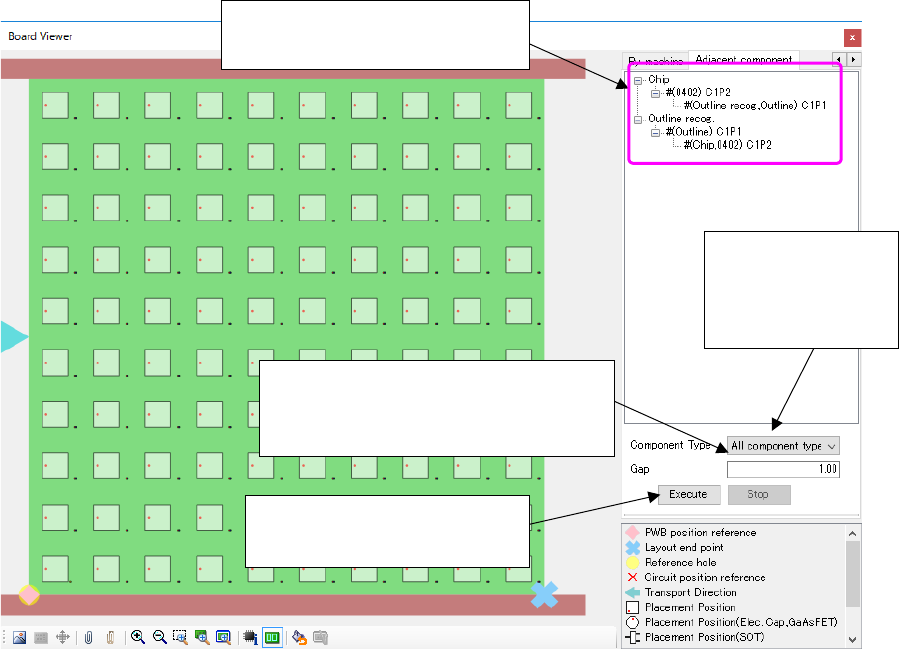Click the Component Type label
899x649 pixels.
pyautogui.click(x=670, y=445)
